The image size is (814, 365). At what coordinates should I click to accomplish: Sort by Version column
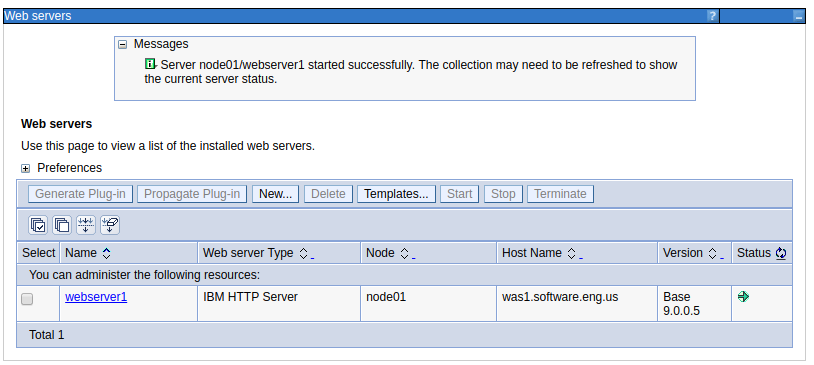(x=713, y=253)
